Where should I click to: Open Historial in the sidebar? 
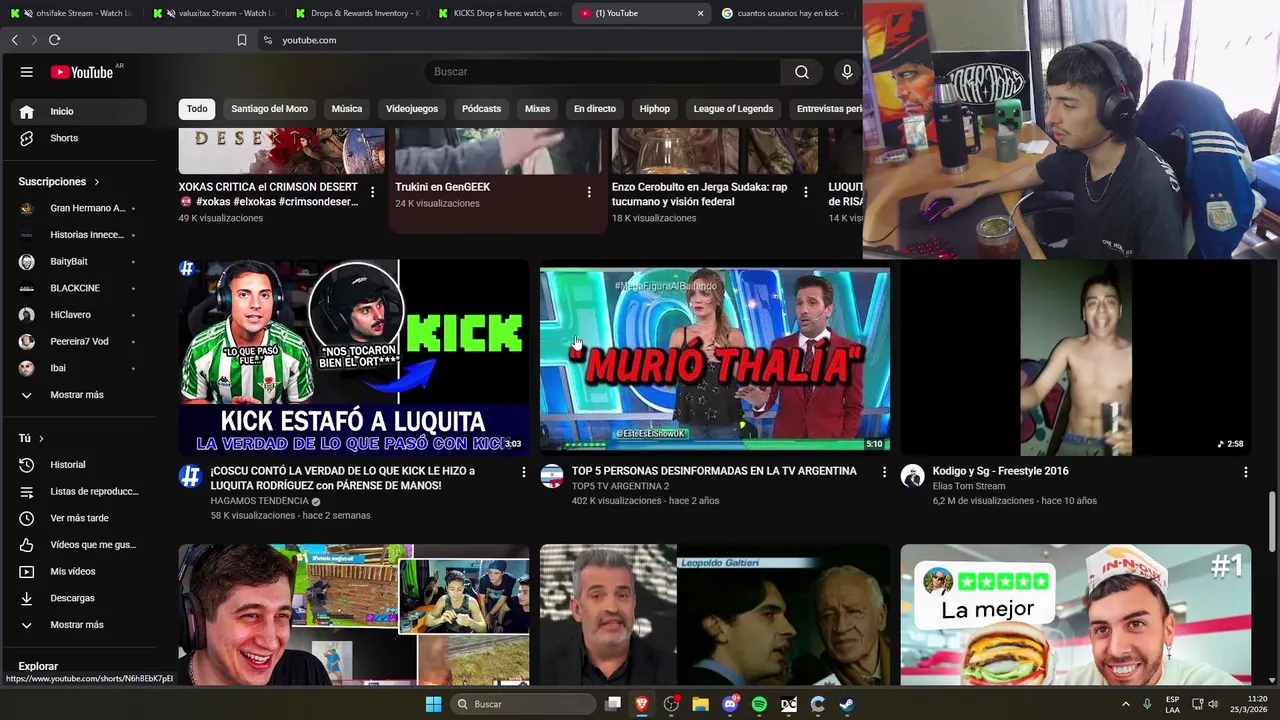coord(78,465)
